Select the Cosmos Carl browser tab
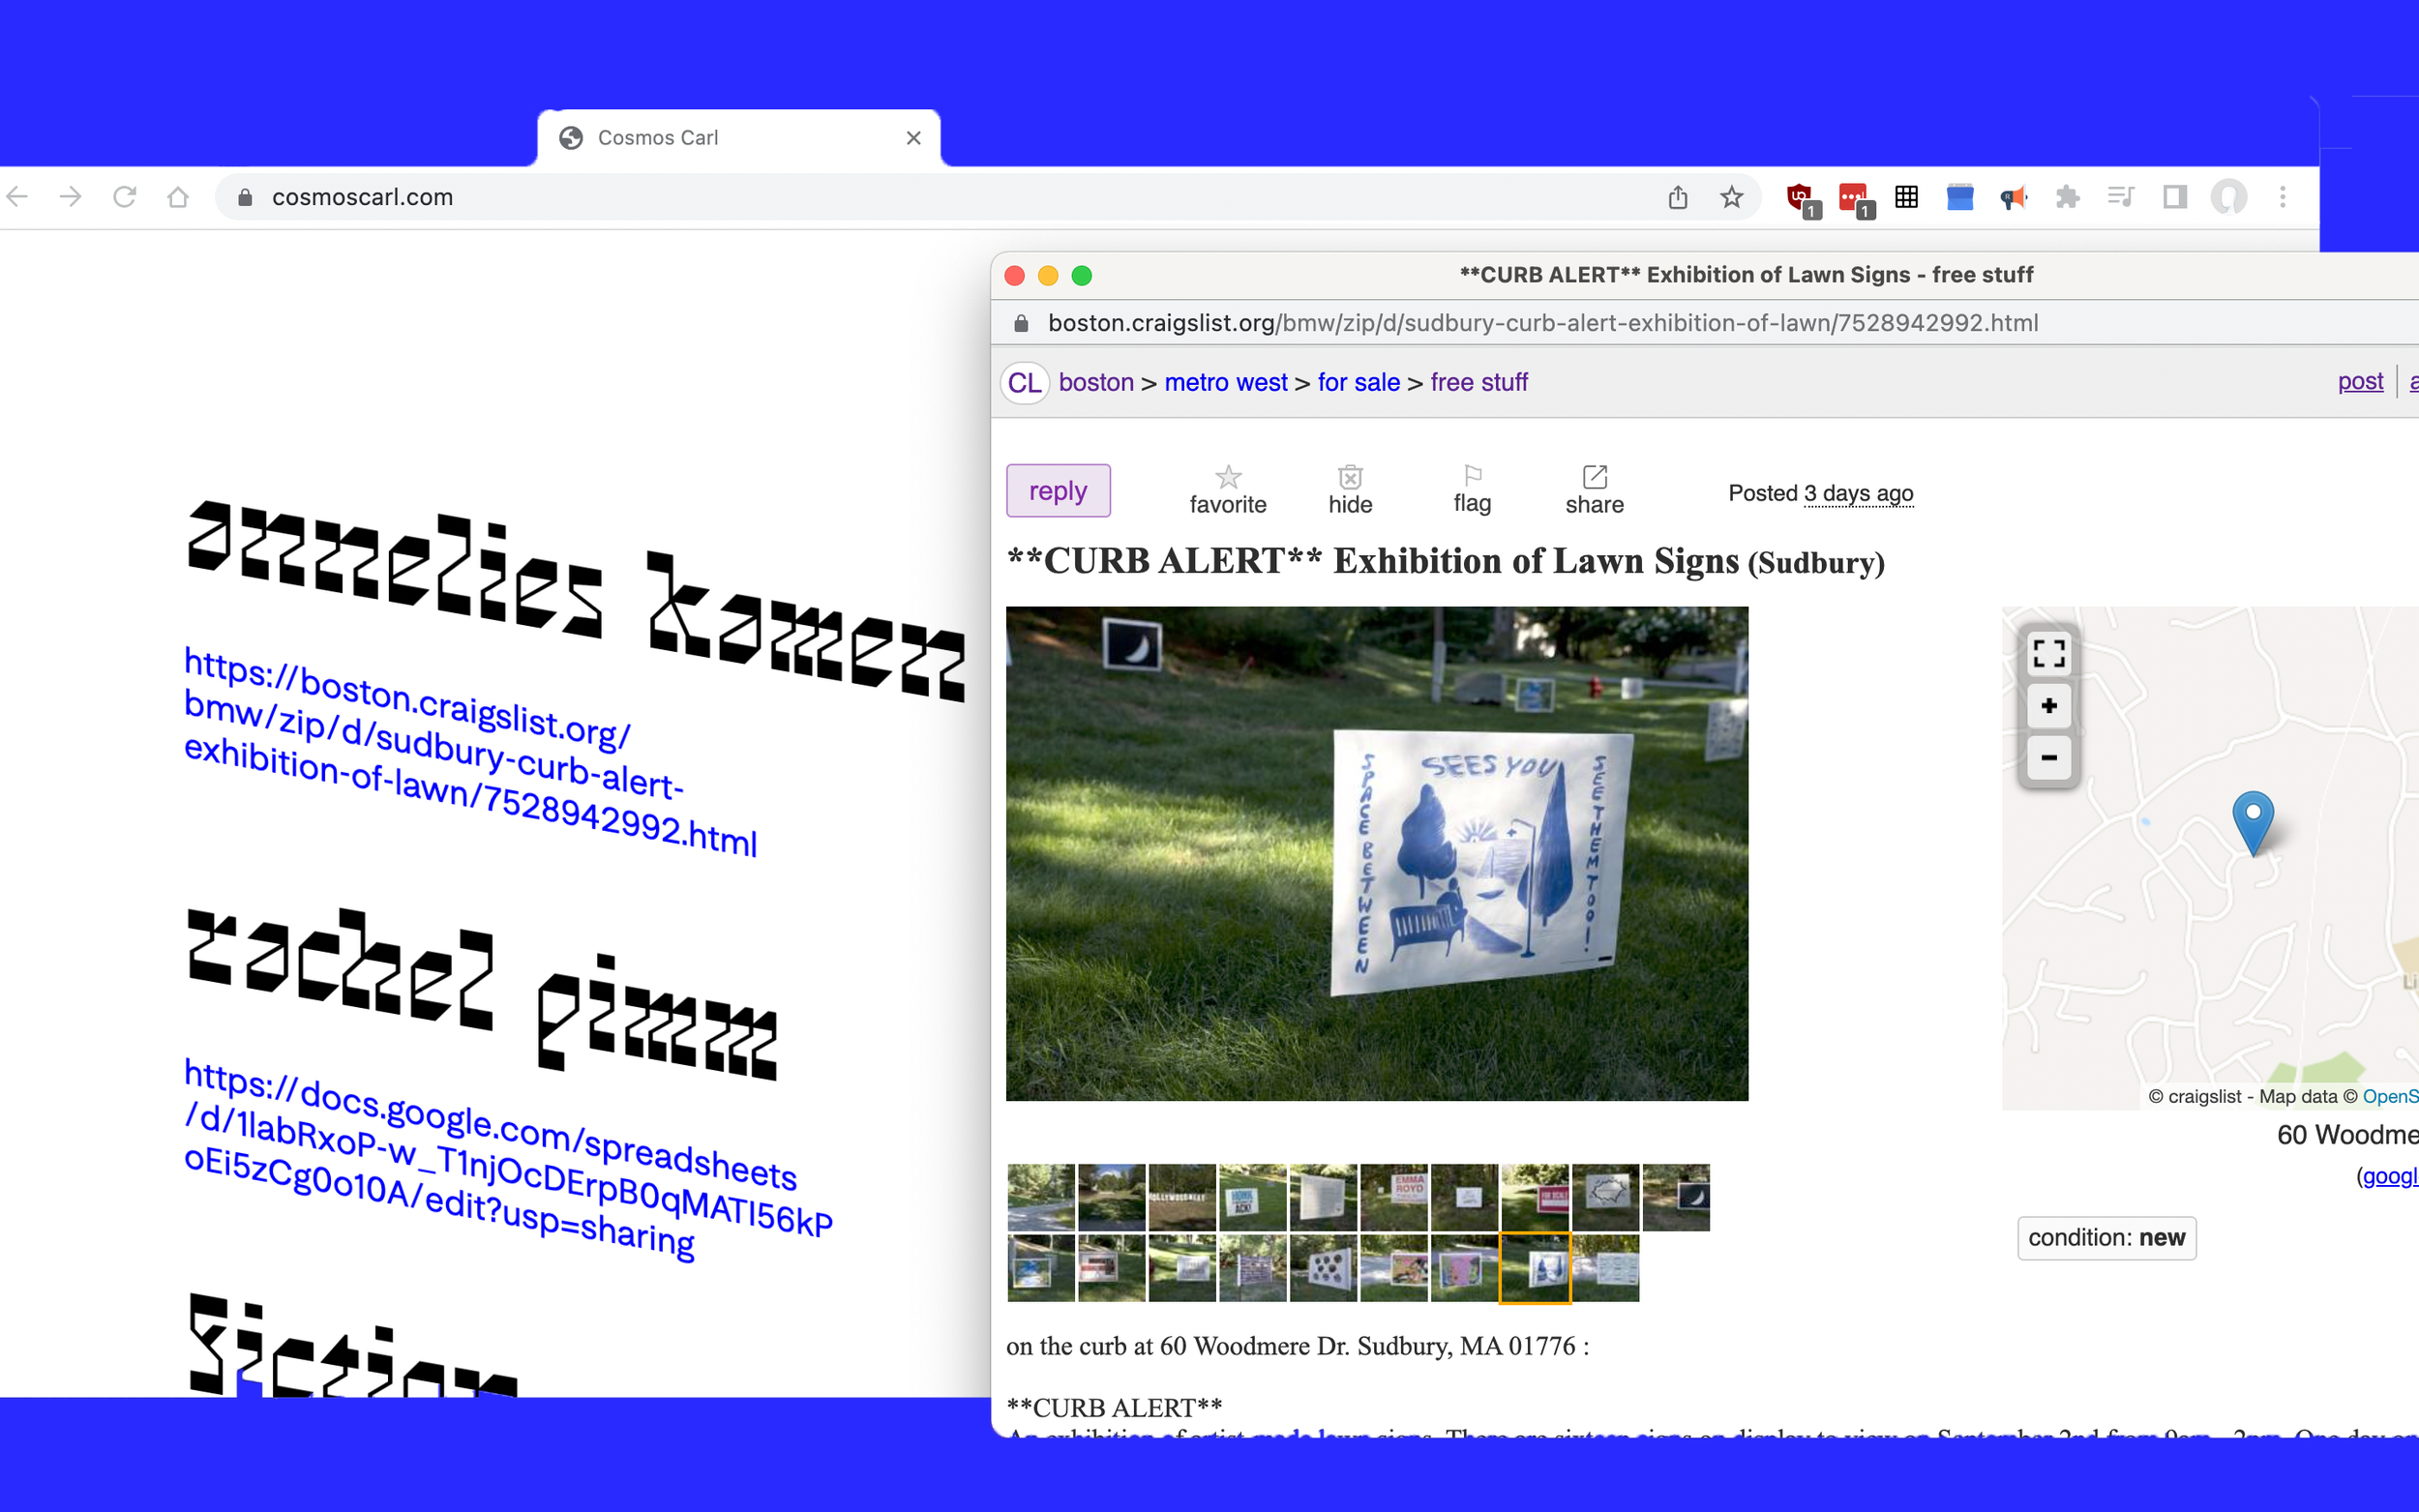 pyautogui.click(x=738, y=138)
